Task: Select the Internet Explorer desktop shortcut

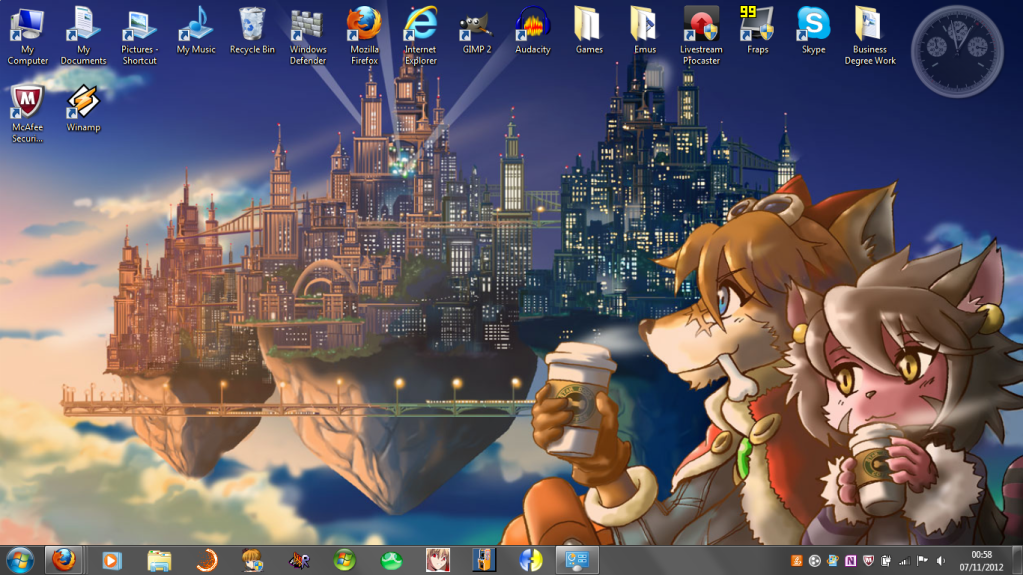Action: [x=420, y=36]
